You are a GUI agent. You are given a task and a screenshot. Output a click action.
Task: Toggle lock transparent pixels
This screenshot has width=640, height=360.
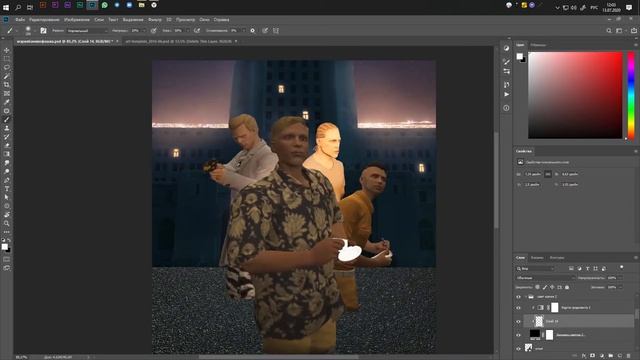click(538, 287)
